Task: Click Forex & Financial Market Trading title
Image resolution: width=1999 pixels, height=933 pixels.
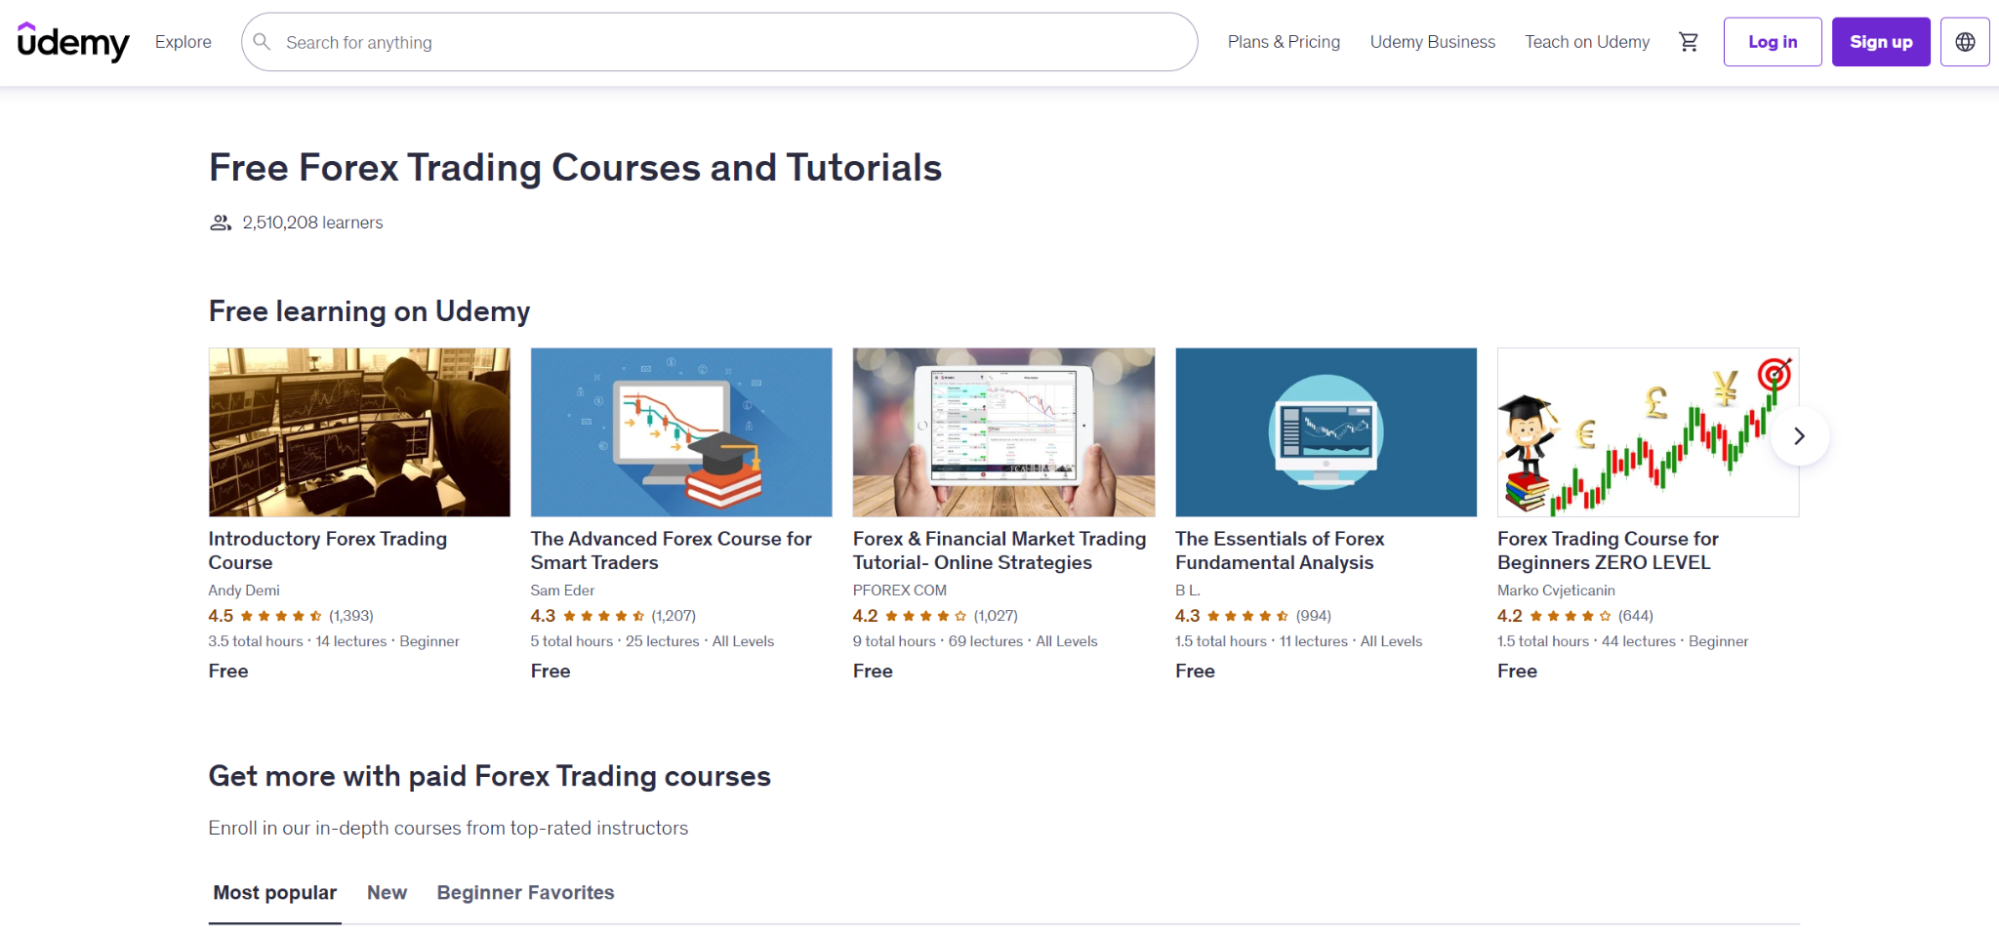Action: click(x=999, y=551)
